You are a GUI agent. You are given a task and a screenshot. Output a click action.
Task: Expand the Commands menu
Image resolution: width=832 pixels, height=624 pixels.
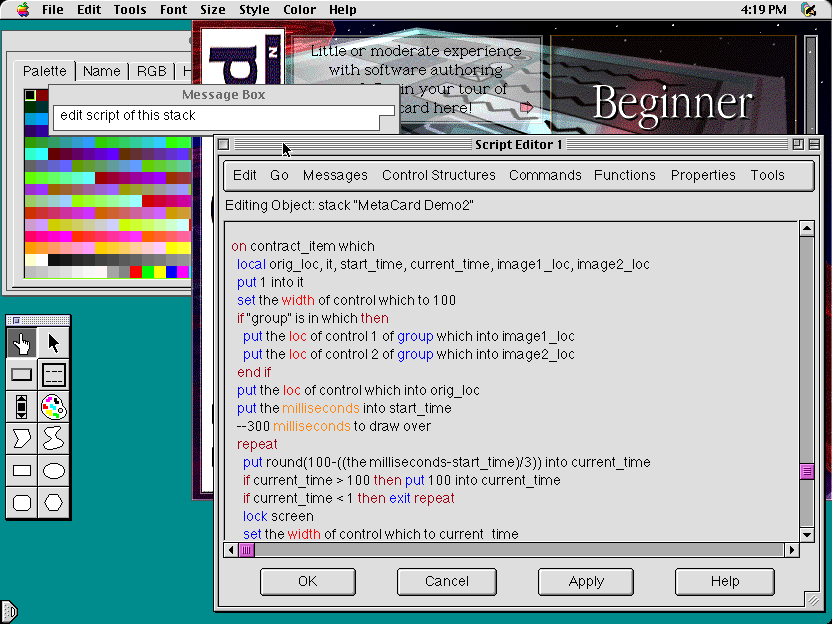tap(545, 175)
